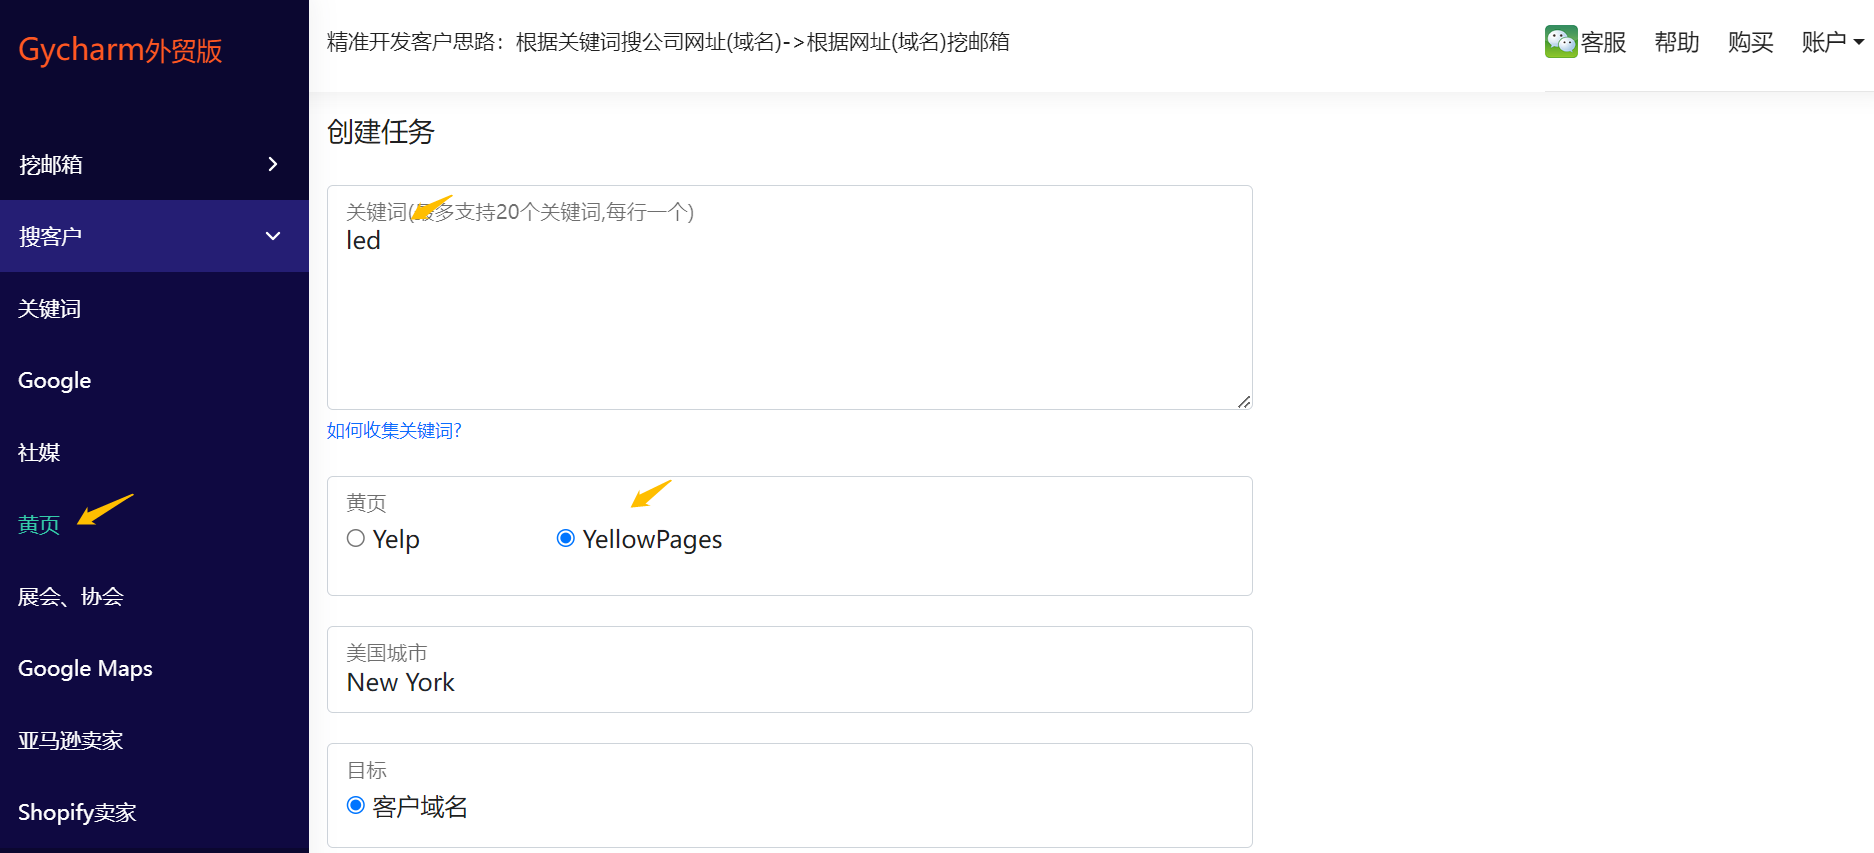Open the Google Maps sidebar item
The width and height of the screenshot is (1874, 853).
pyautogui.click(x=85, y=669)
